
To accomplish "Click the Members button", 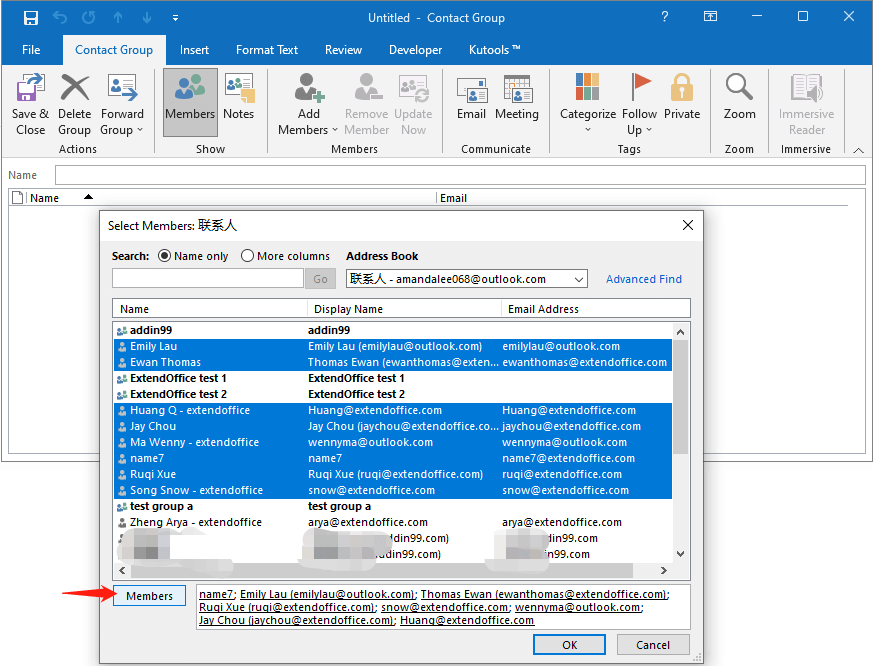I will coord(149,596).
